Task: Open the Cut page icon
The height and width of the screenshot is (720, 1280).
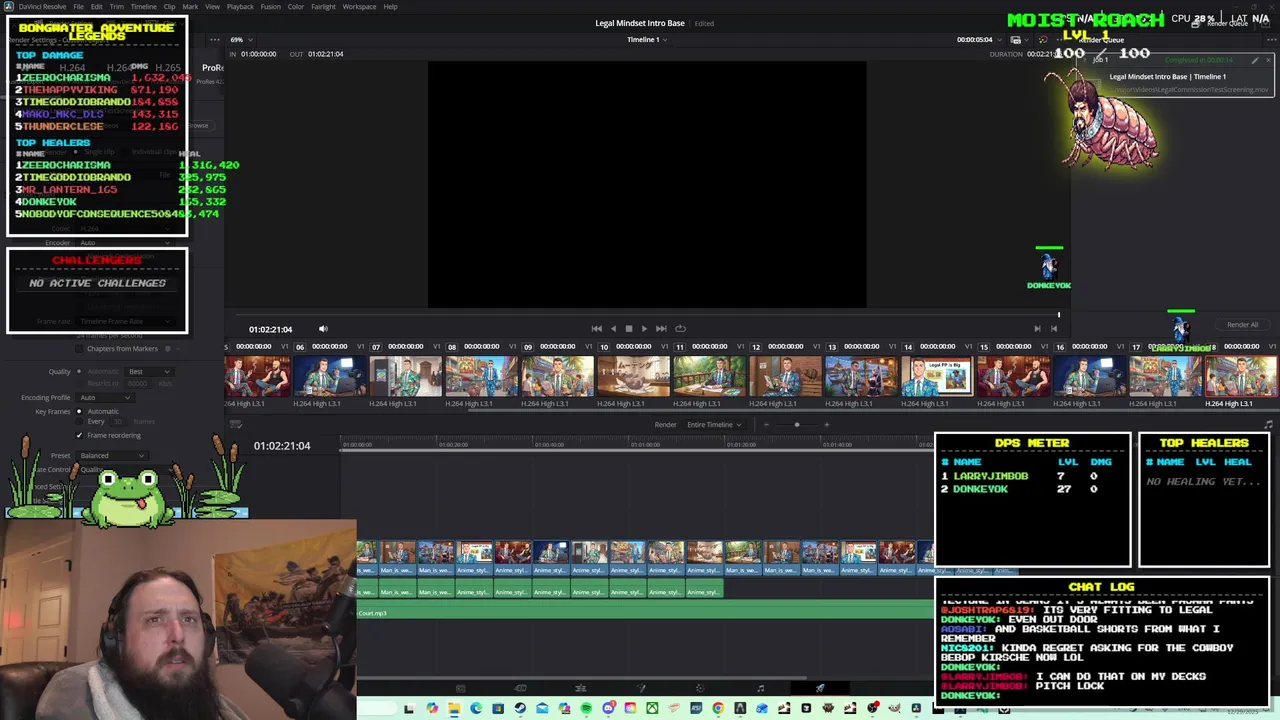Action: 520,688
